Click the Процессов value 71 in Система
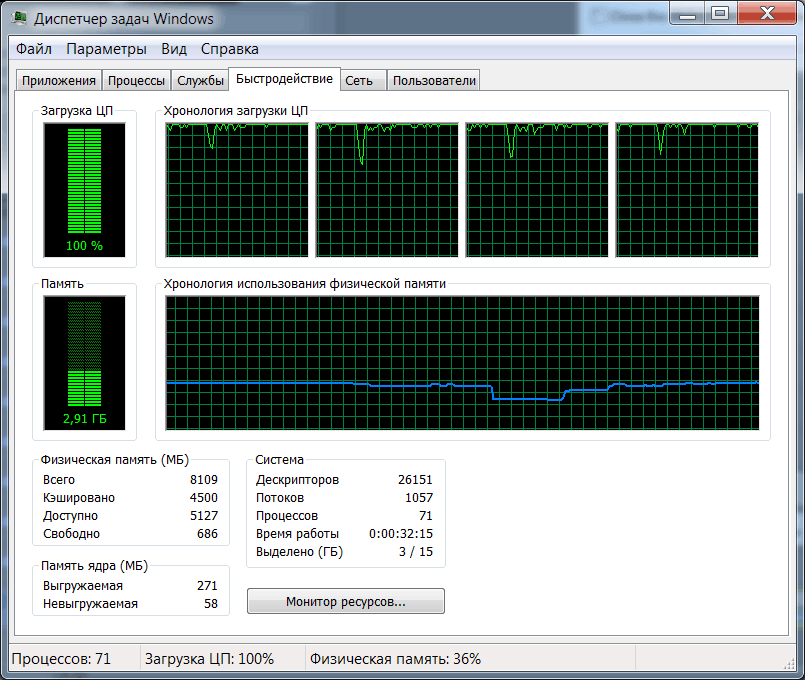The height and width of the screenshot is (680, 805). tap(426, 516)
